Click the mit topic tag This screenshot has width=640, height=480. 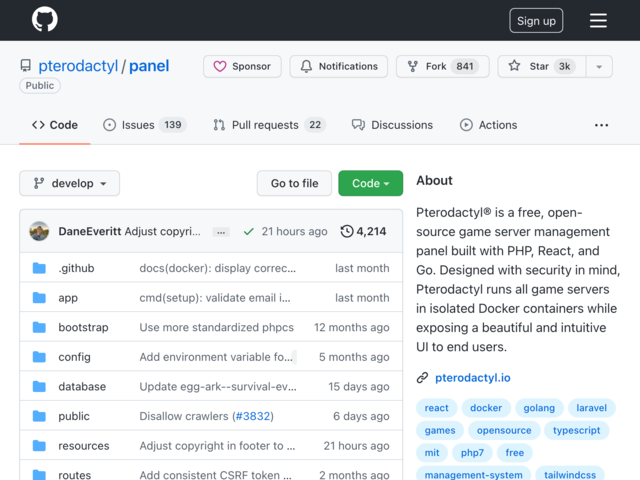click(x=432, y=453)
